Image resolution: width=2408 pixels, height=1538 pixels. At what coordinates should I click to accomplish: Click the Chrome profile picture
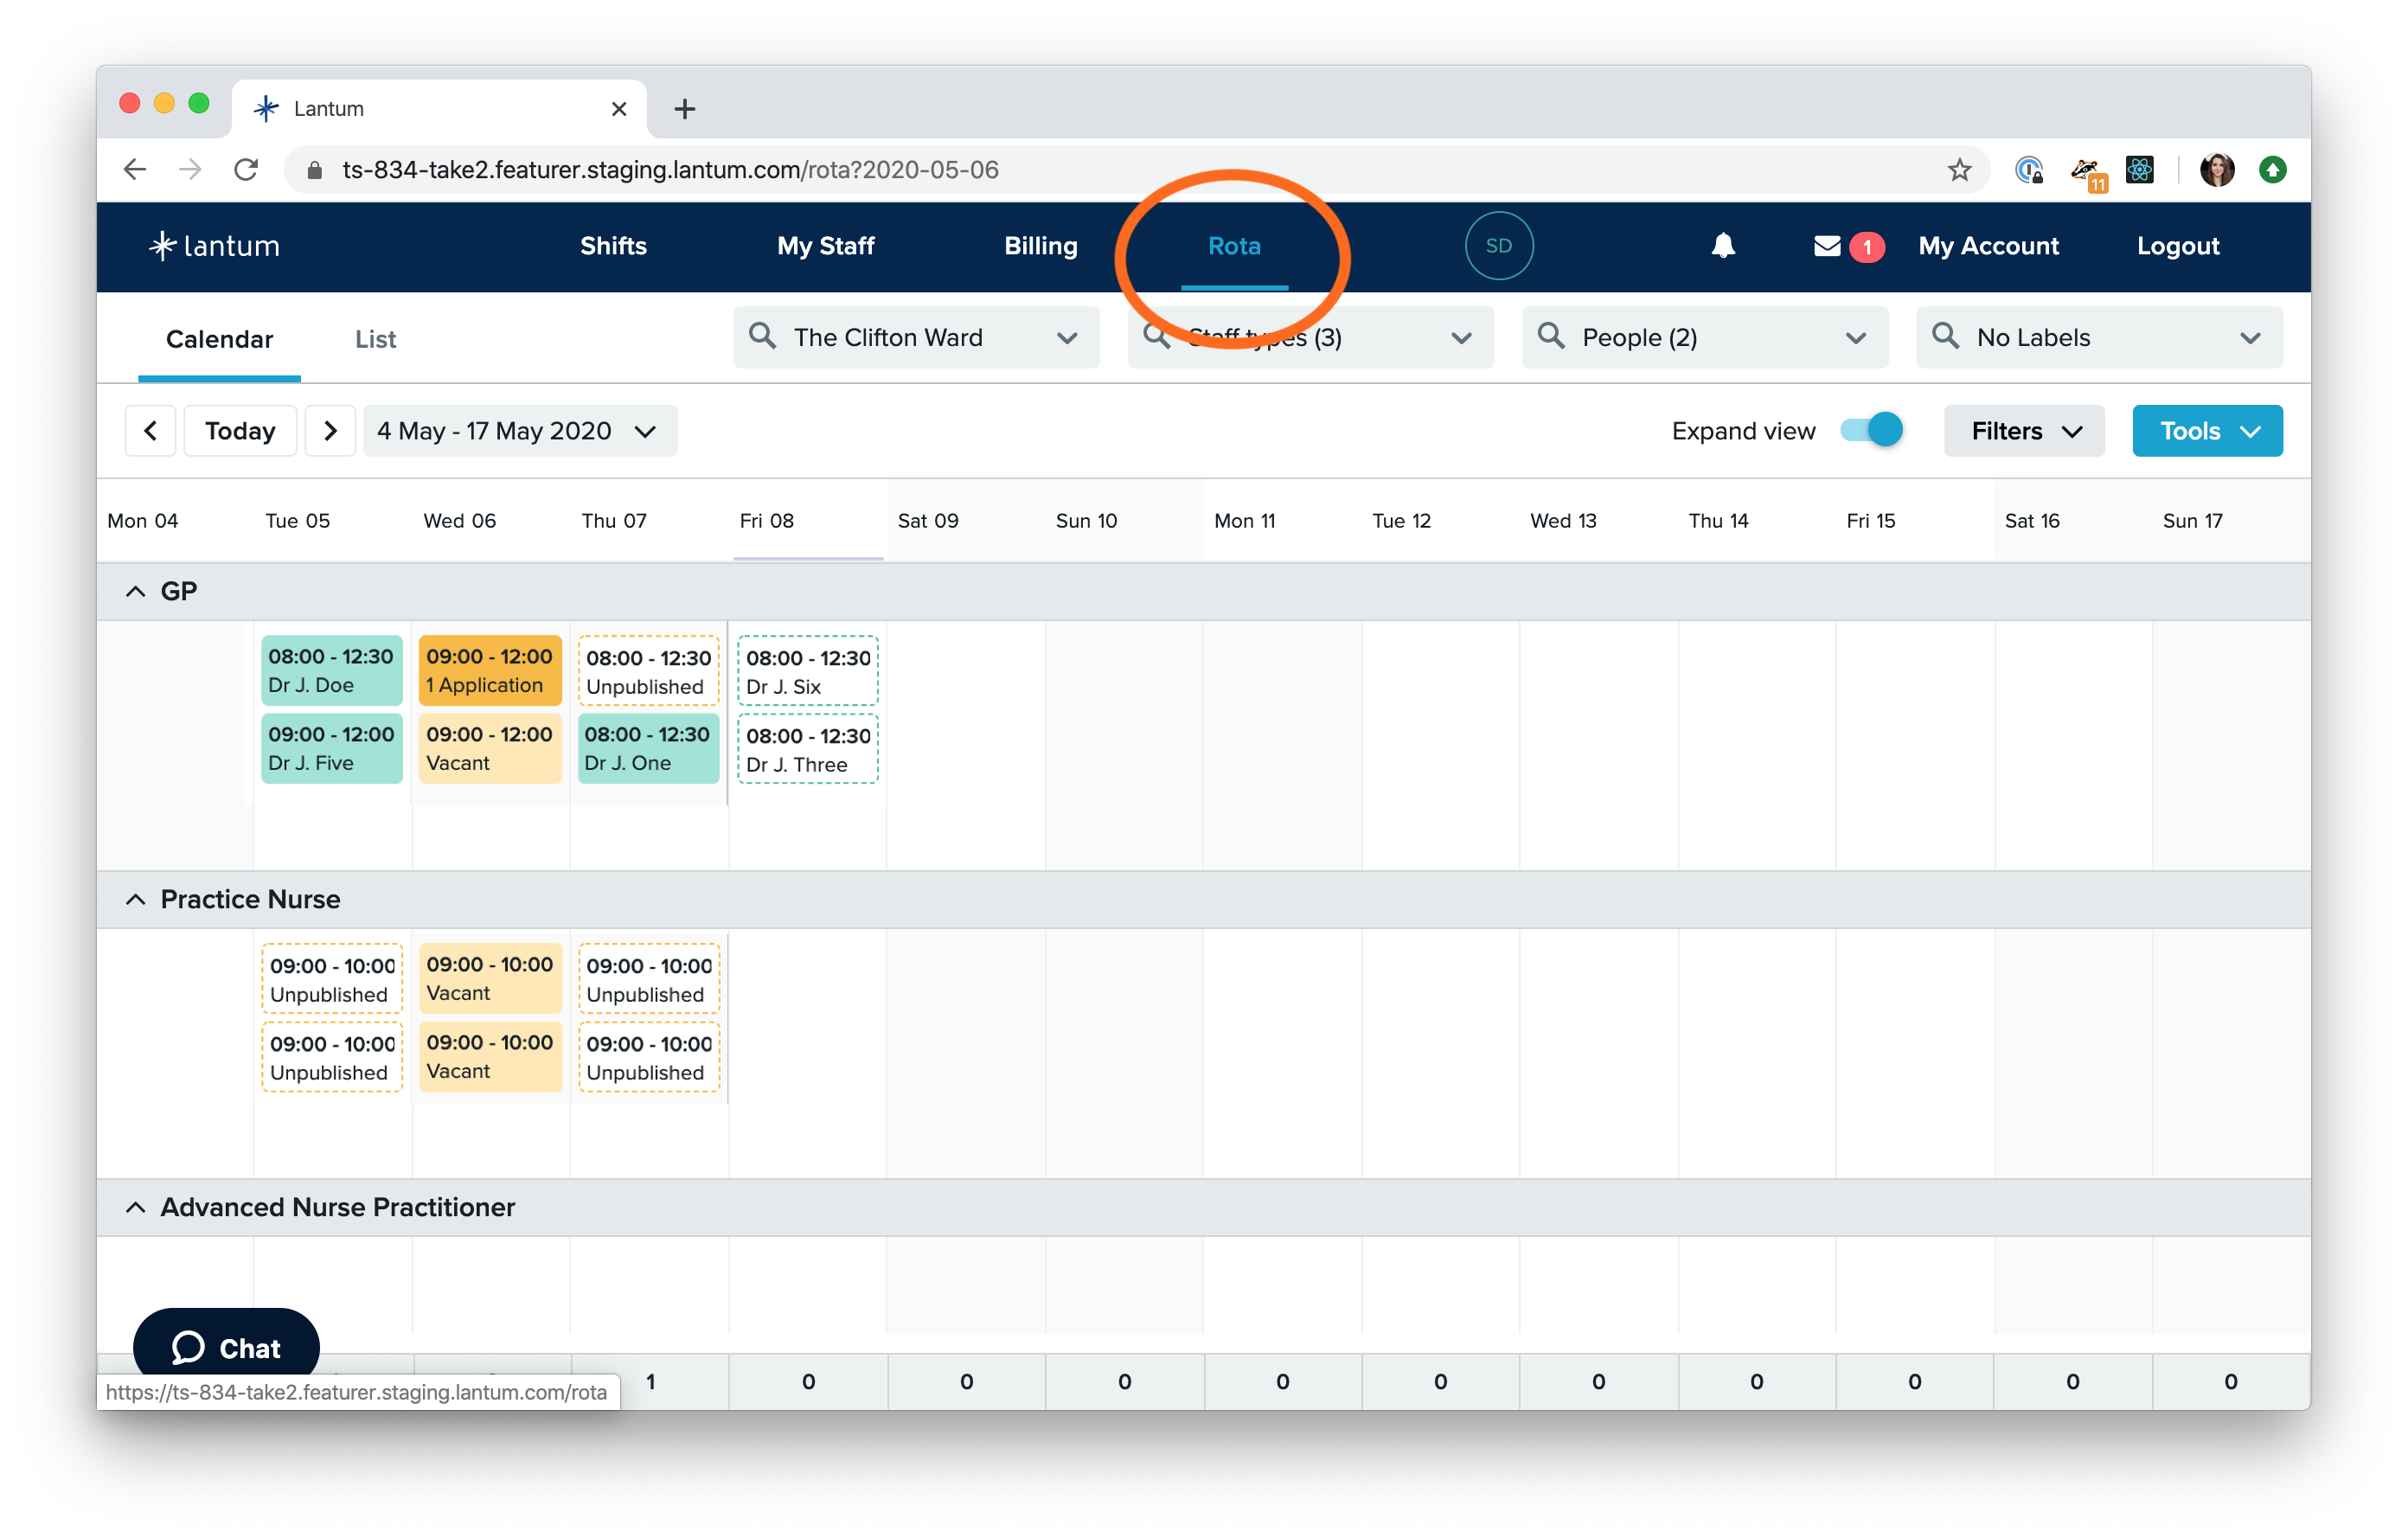click(2216, 170)
